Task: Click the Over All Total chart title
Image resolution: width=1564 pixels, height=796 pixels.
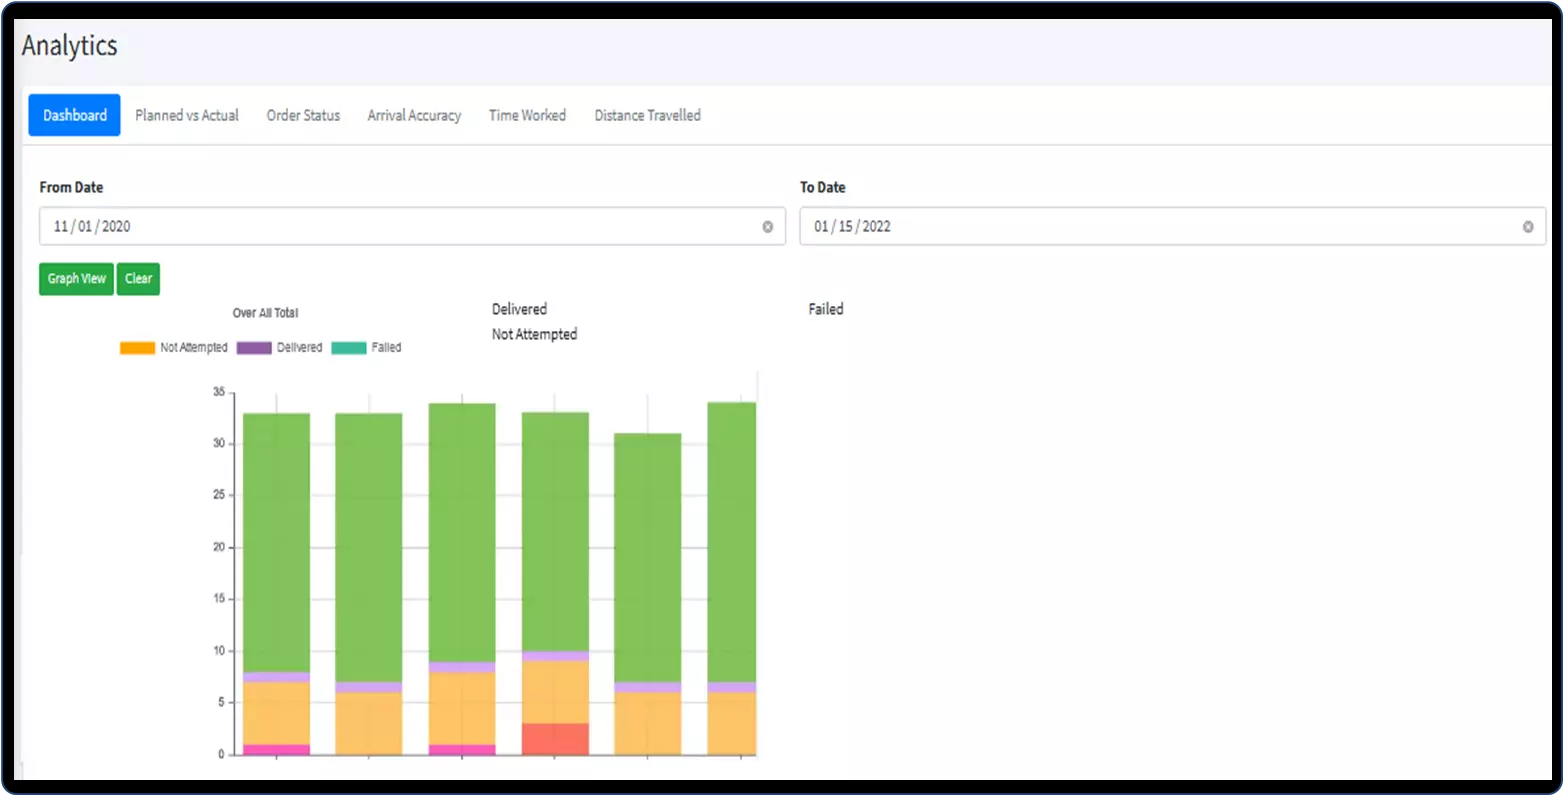Action: [265, 313]
